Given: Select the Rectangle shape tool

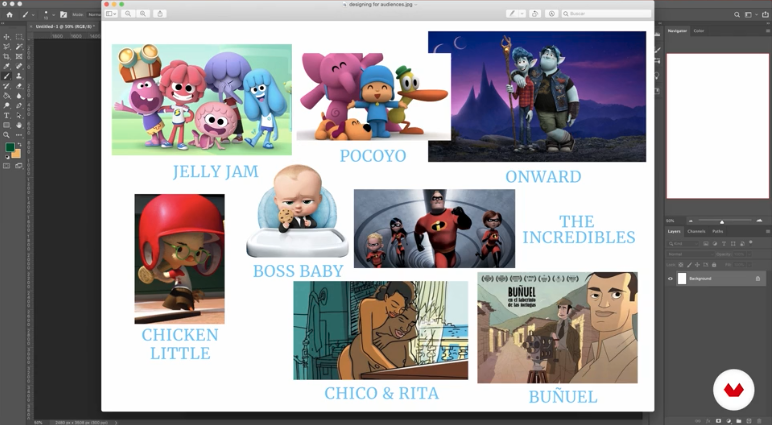Looking at the screenshot, I should click(6, 125).
